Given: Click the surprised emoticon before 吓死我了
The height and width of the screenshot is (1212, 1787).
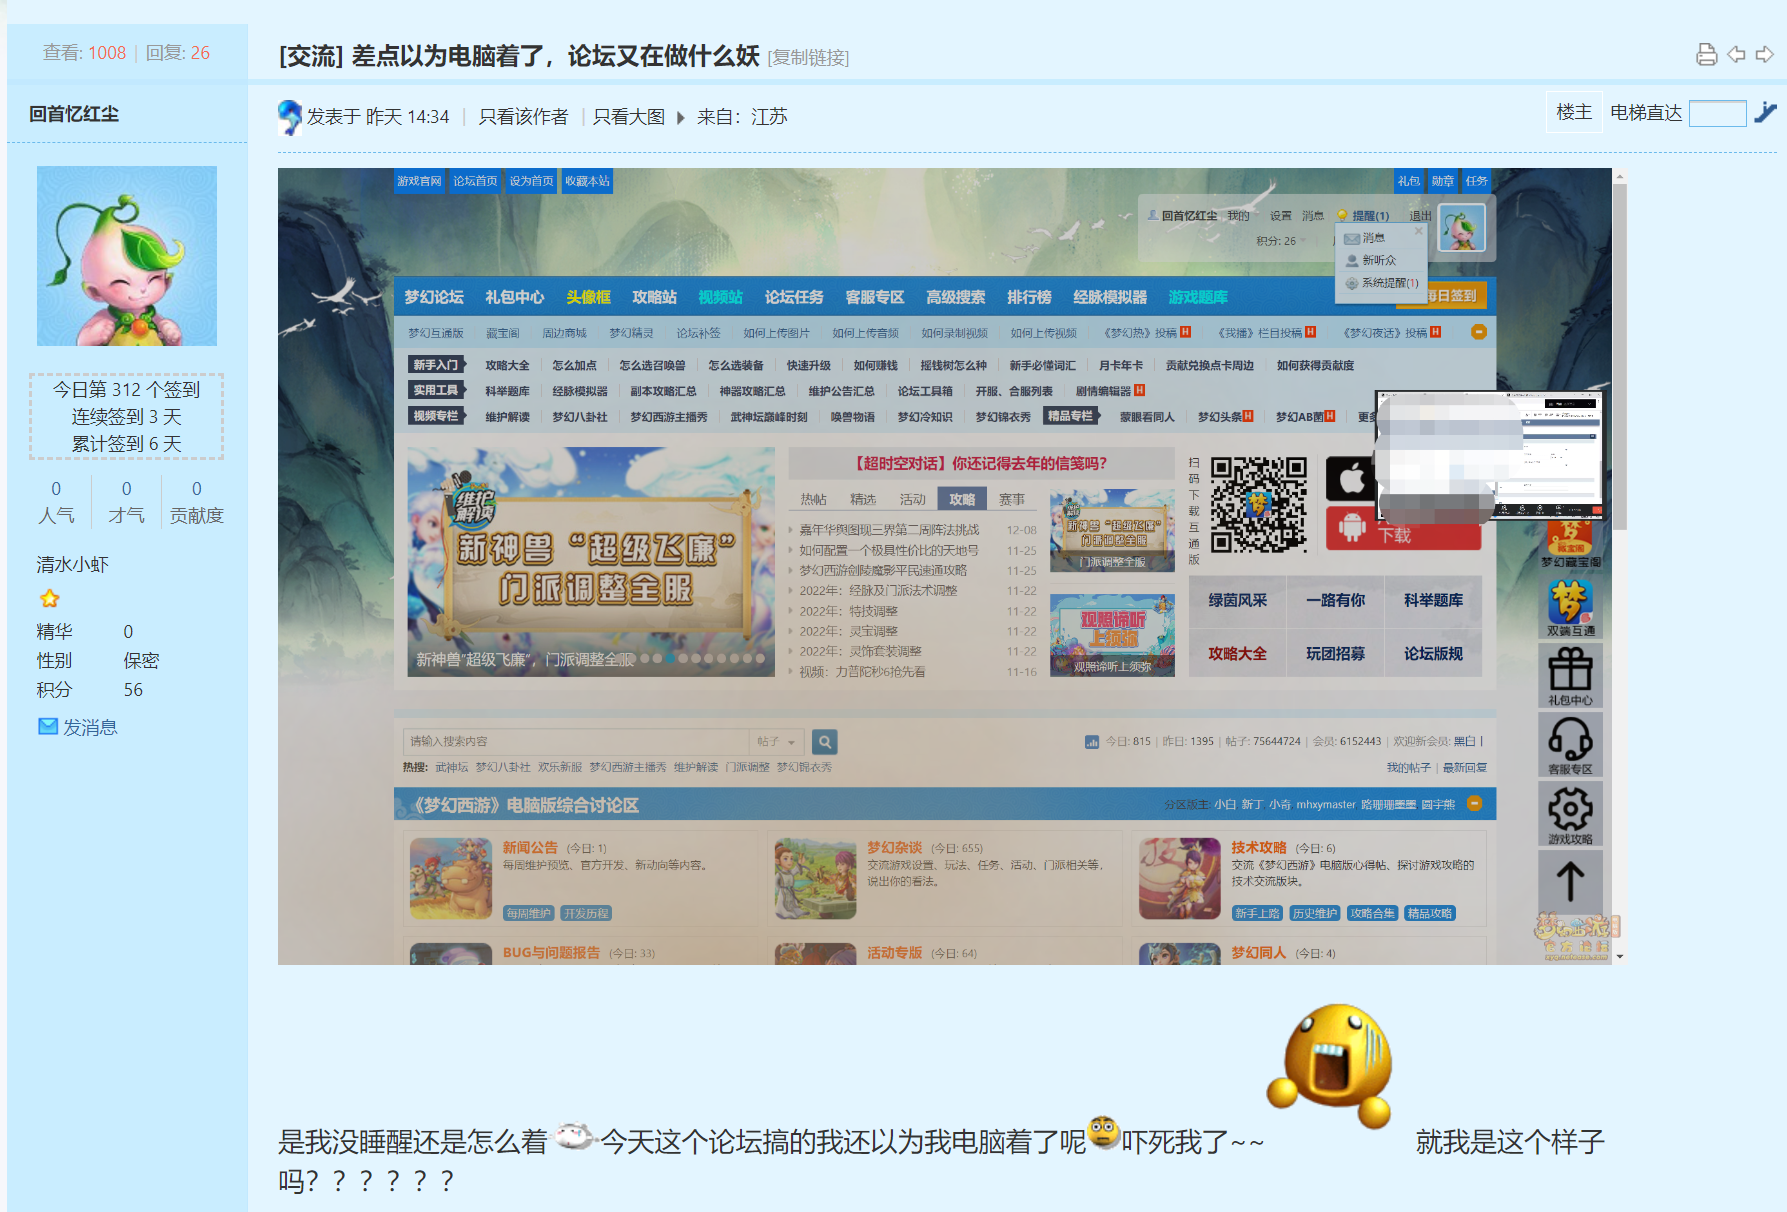Looking at the screenshot, I should (1103, 1131).
